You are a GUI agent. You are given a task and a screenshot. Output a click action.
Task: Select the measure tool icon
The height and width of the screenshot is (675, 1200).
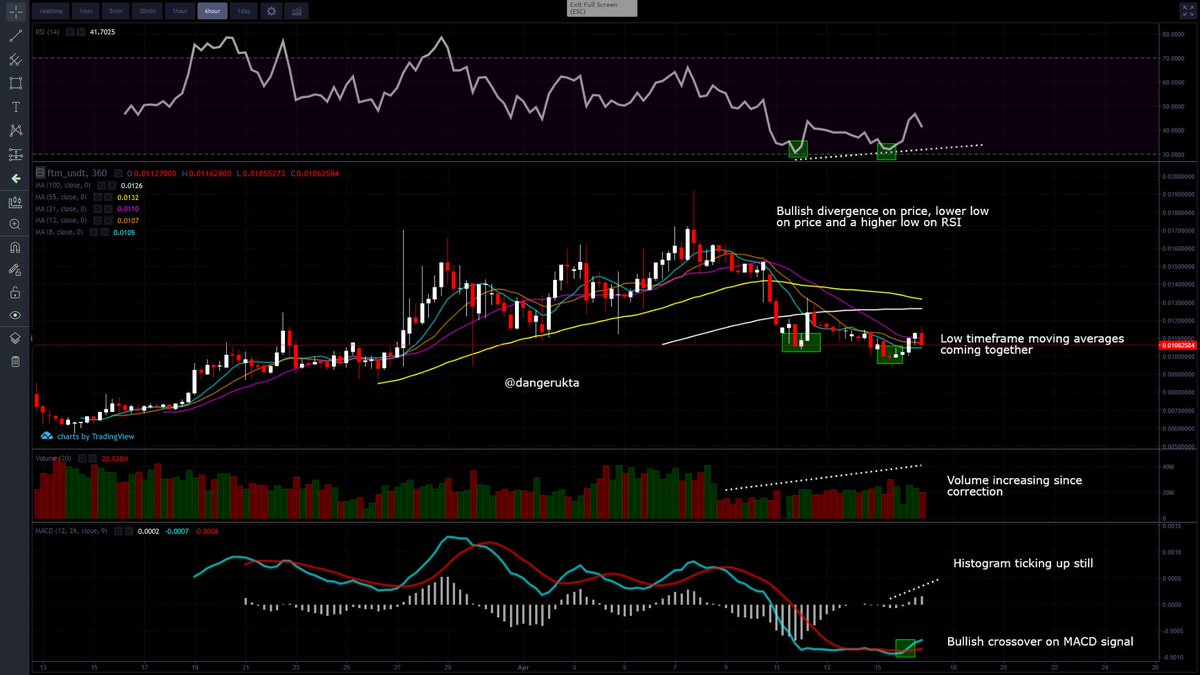point(15,203)
